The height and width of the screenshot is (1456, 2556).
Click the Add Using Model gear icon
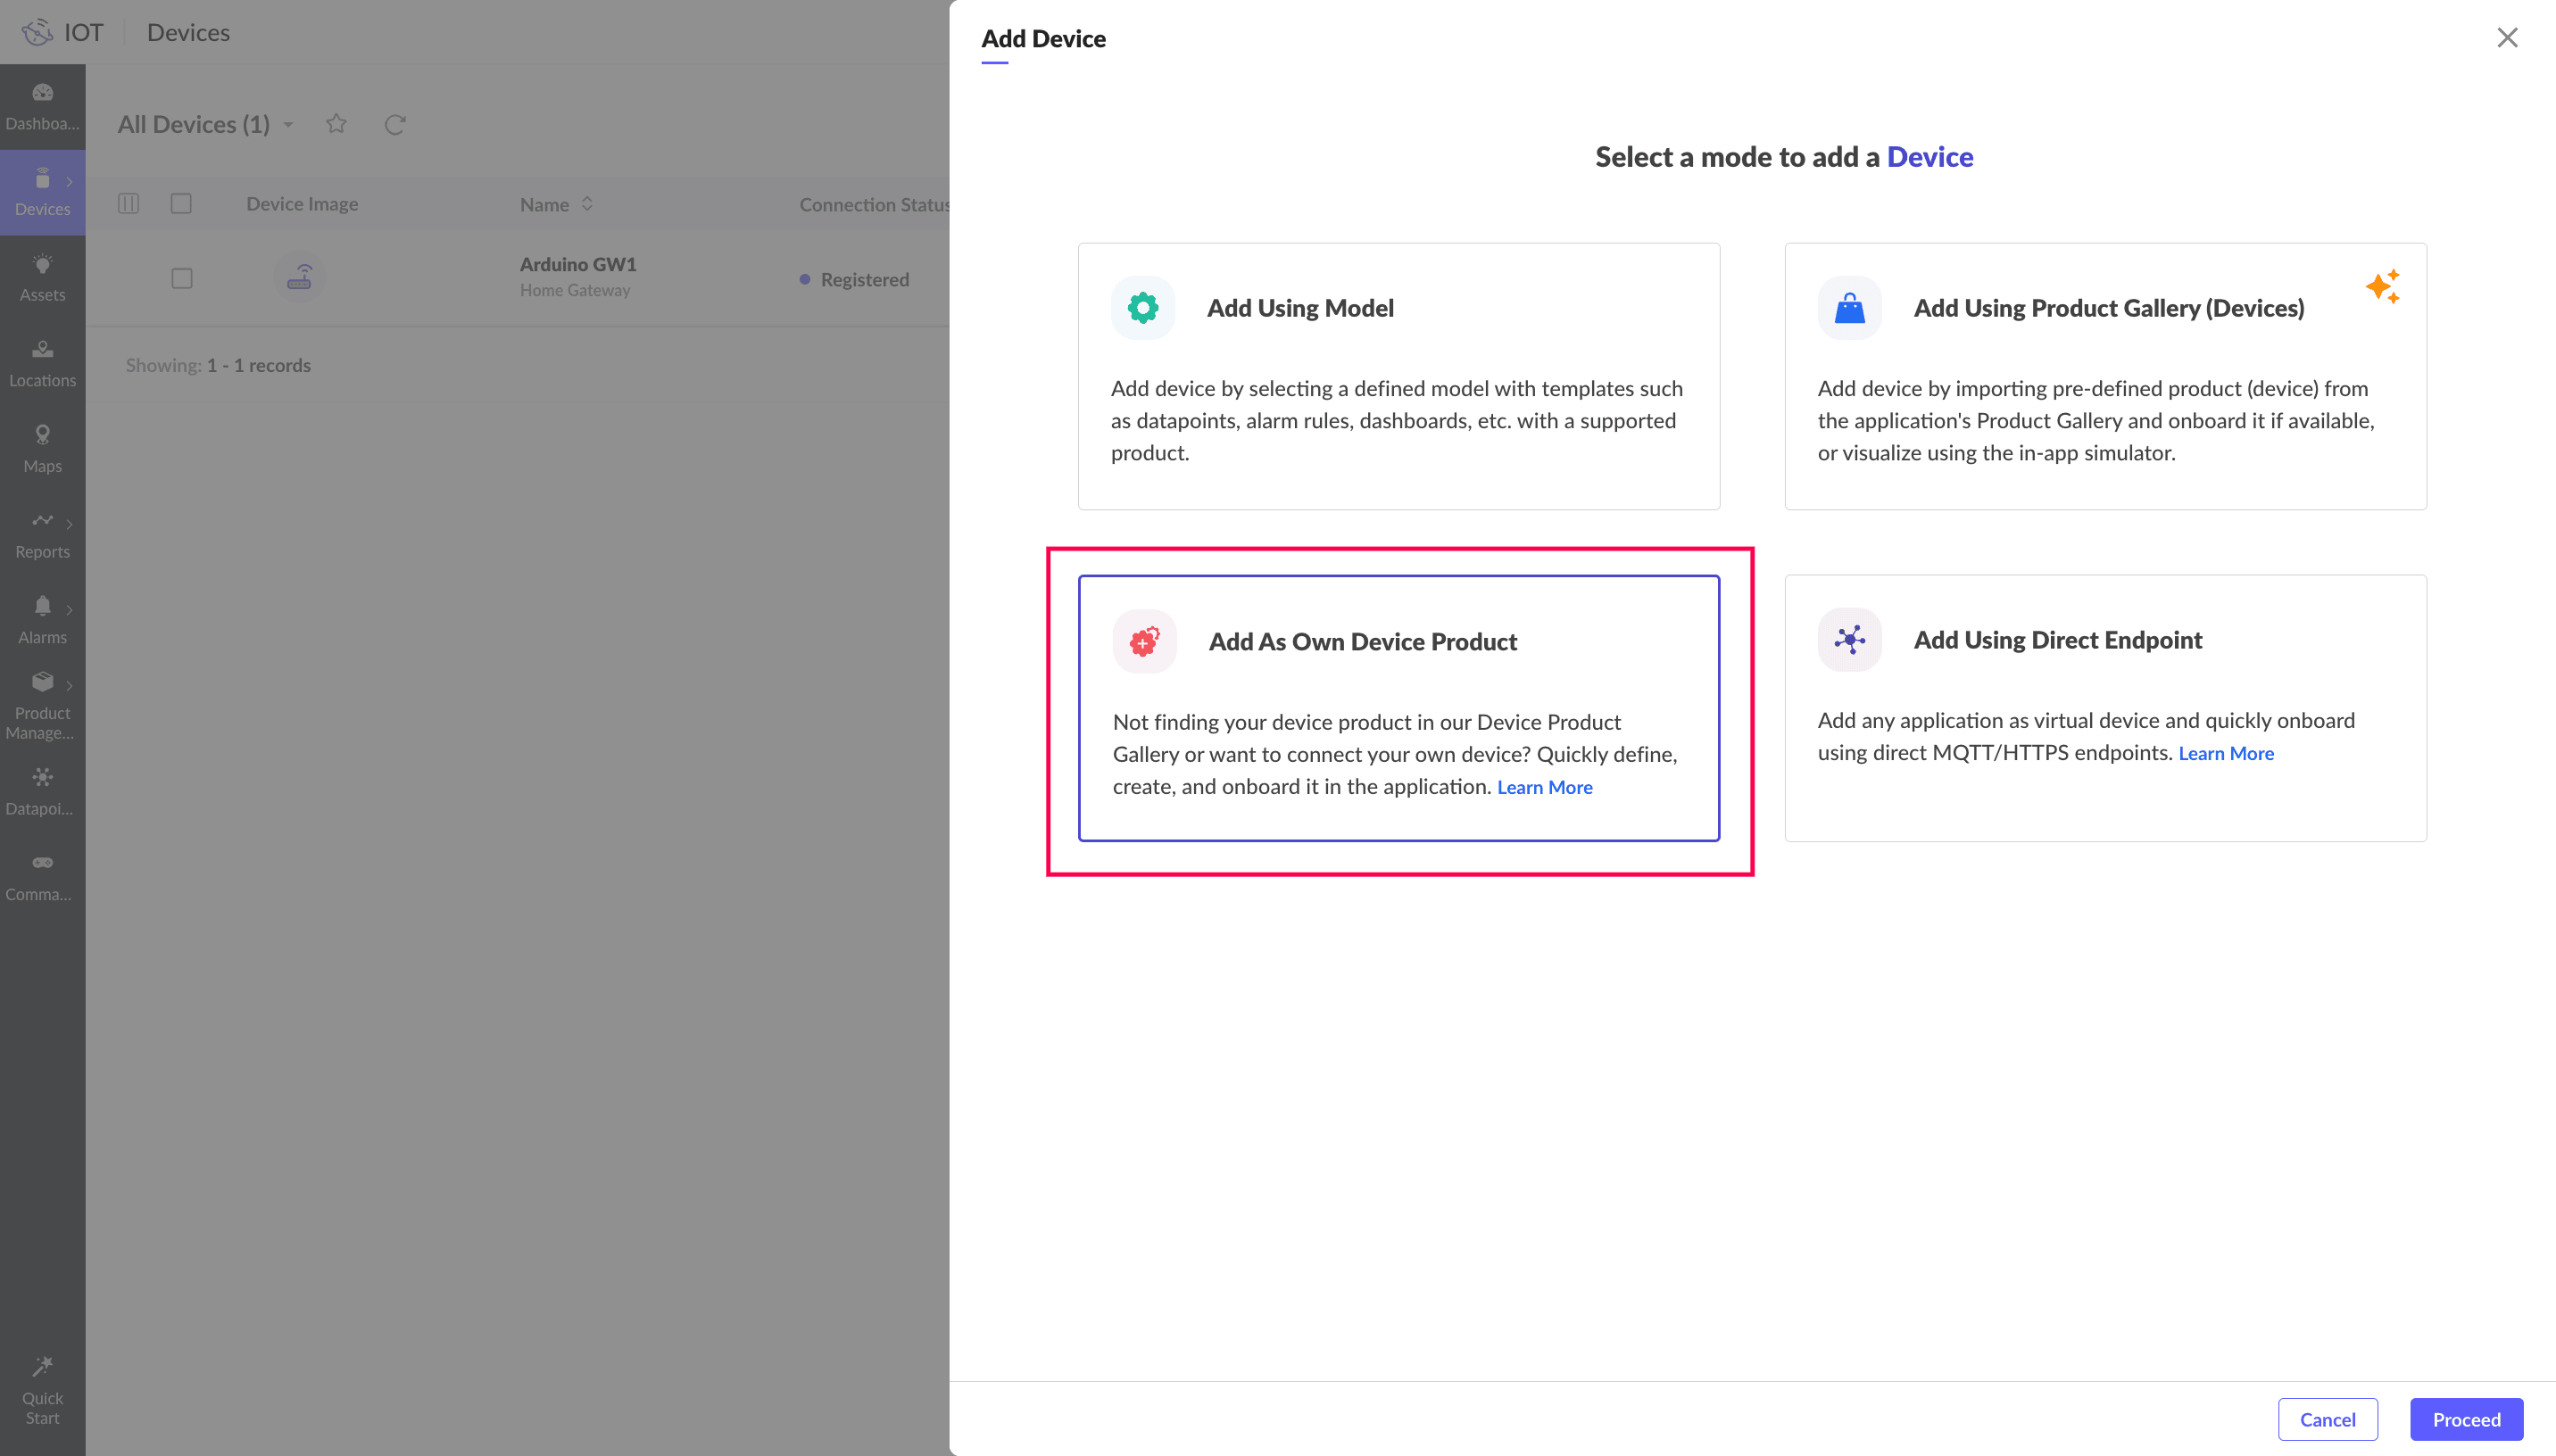[1142, 308]
